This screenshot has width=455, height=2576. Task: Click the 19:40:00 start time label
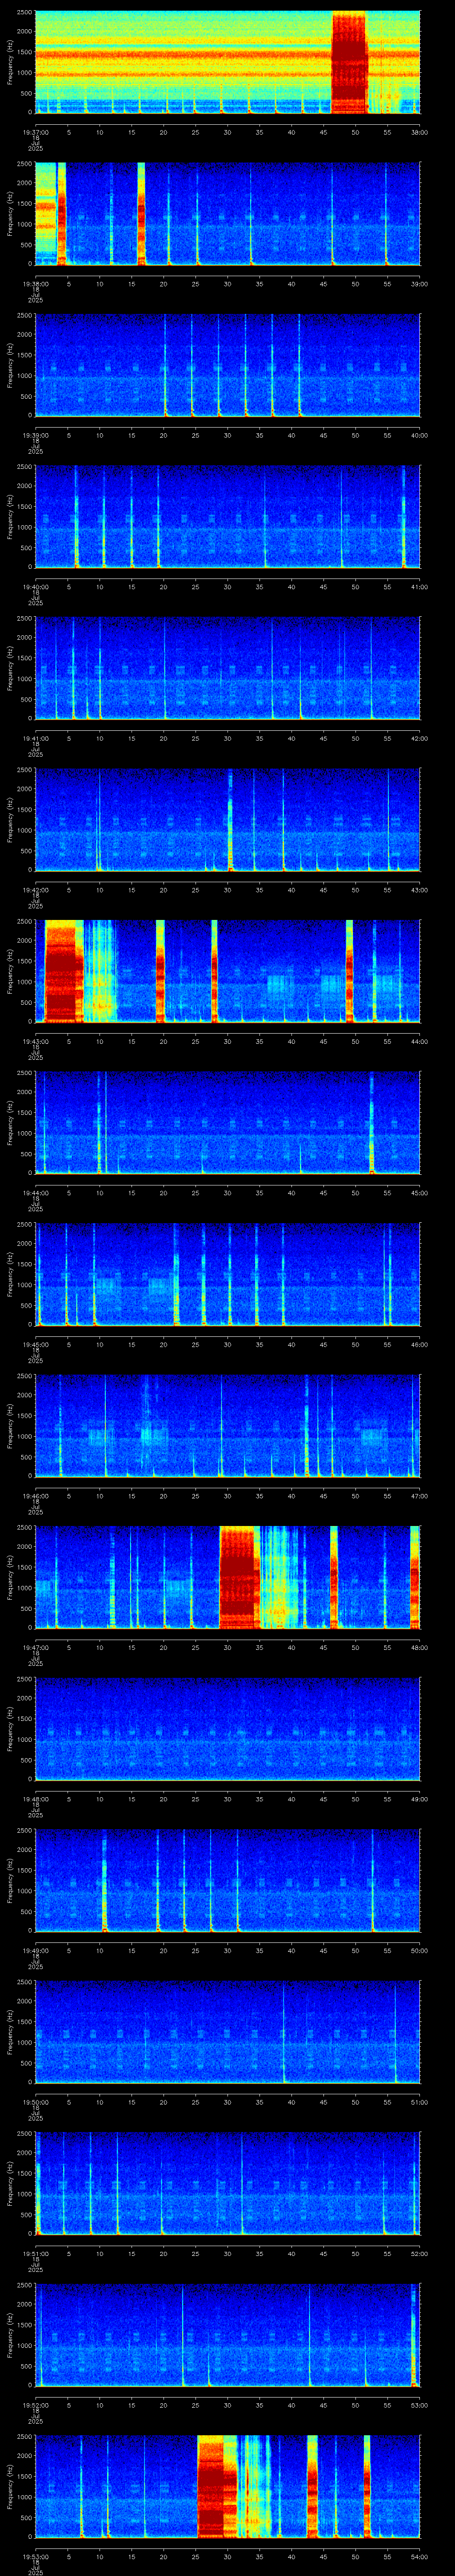coord(35,587)
